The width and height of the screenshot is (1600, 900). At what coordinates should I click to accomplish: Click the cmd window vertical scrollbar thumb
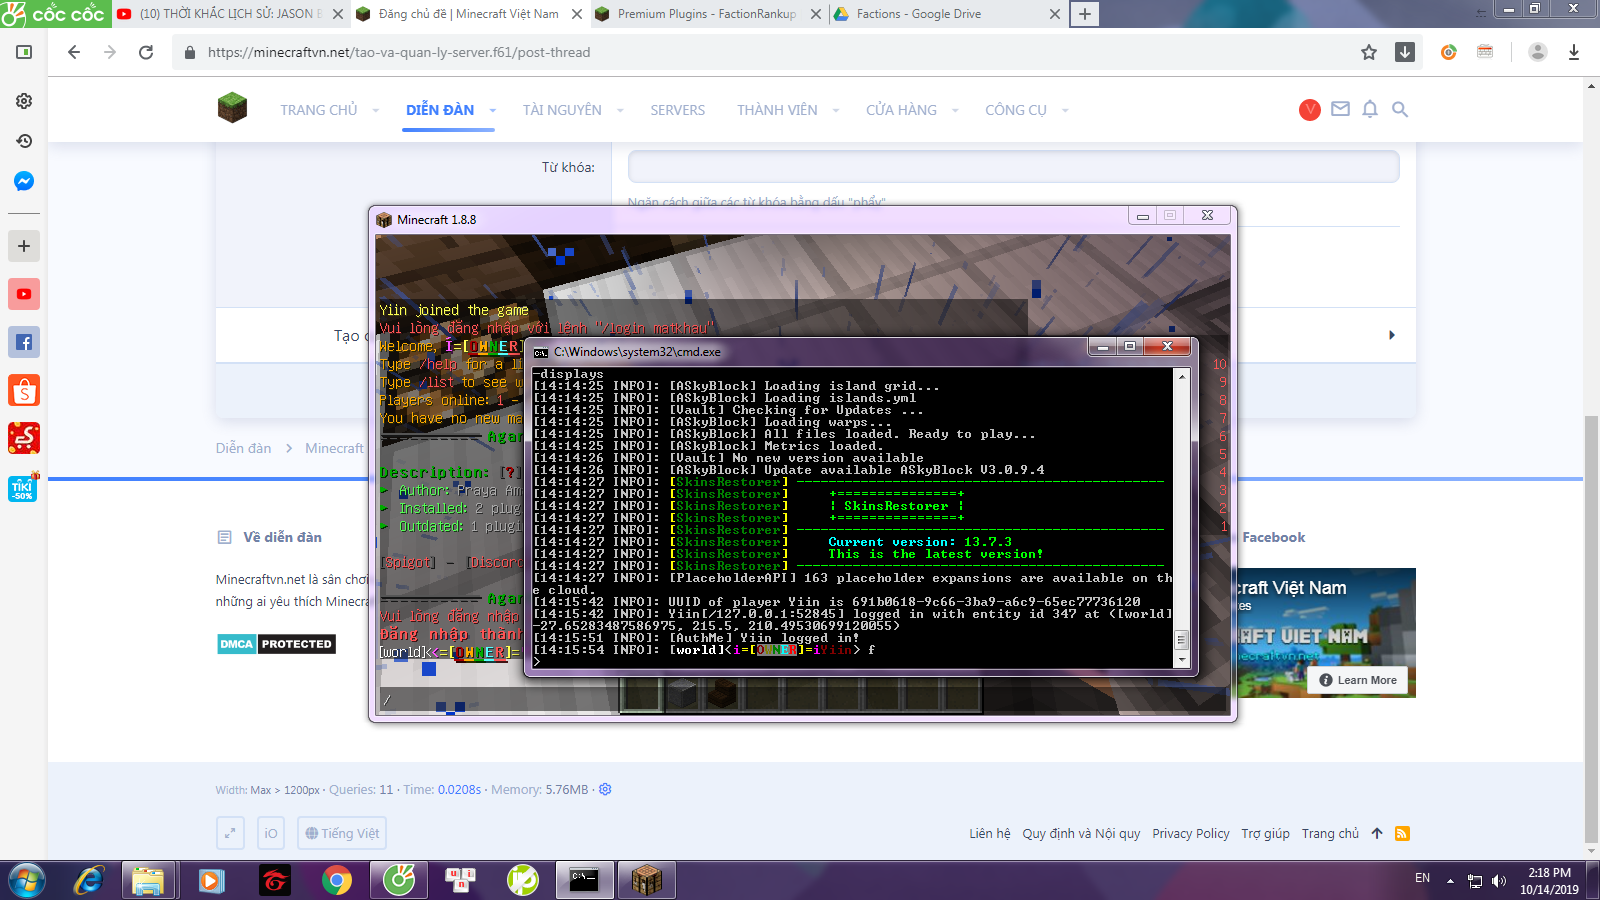(x=1181, y=639)
